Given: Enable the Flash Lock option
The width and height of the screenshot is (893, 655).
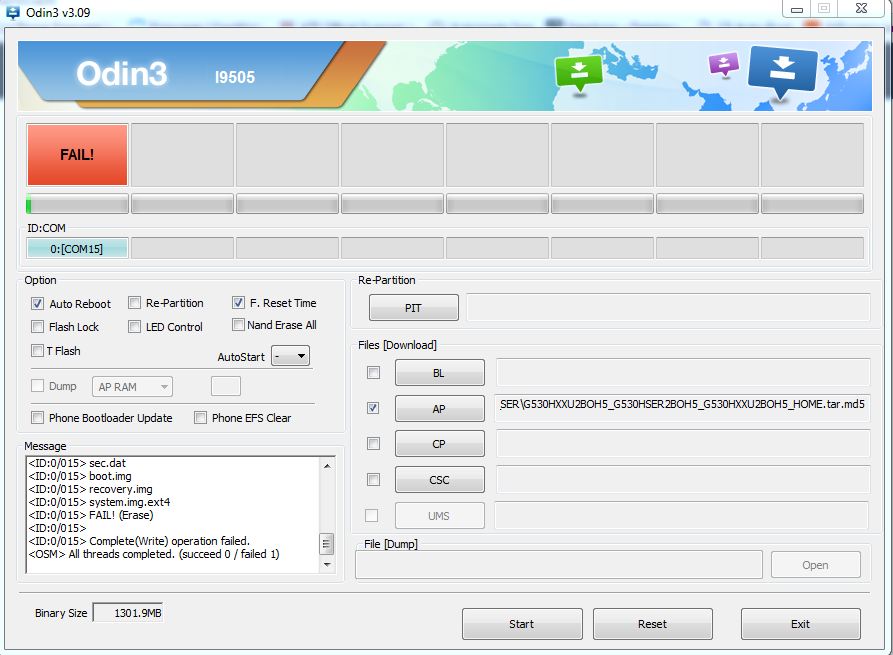Looking at the screenshot, I should point(38,326).
